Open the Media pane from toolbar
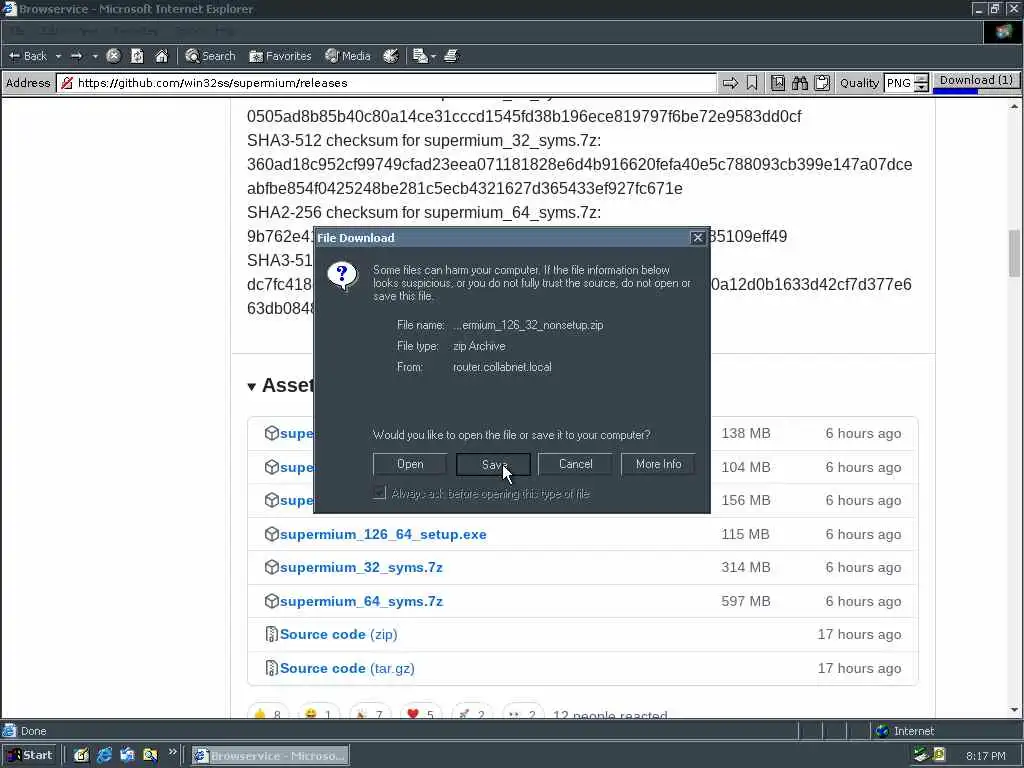This screenshot has height=768, width=1024. click(x=348, y=56)
